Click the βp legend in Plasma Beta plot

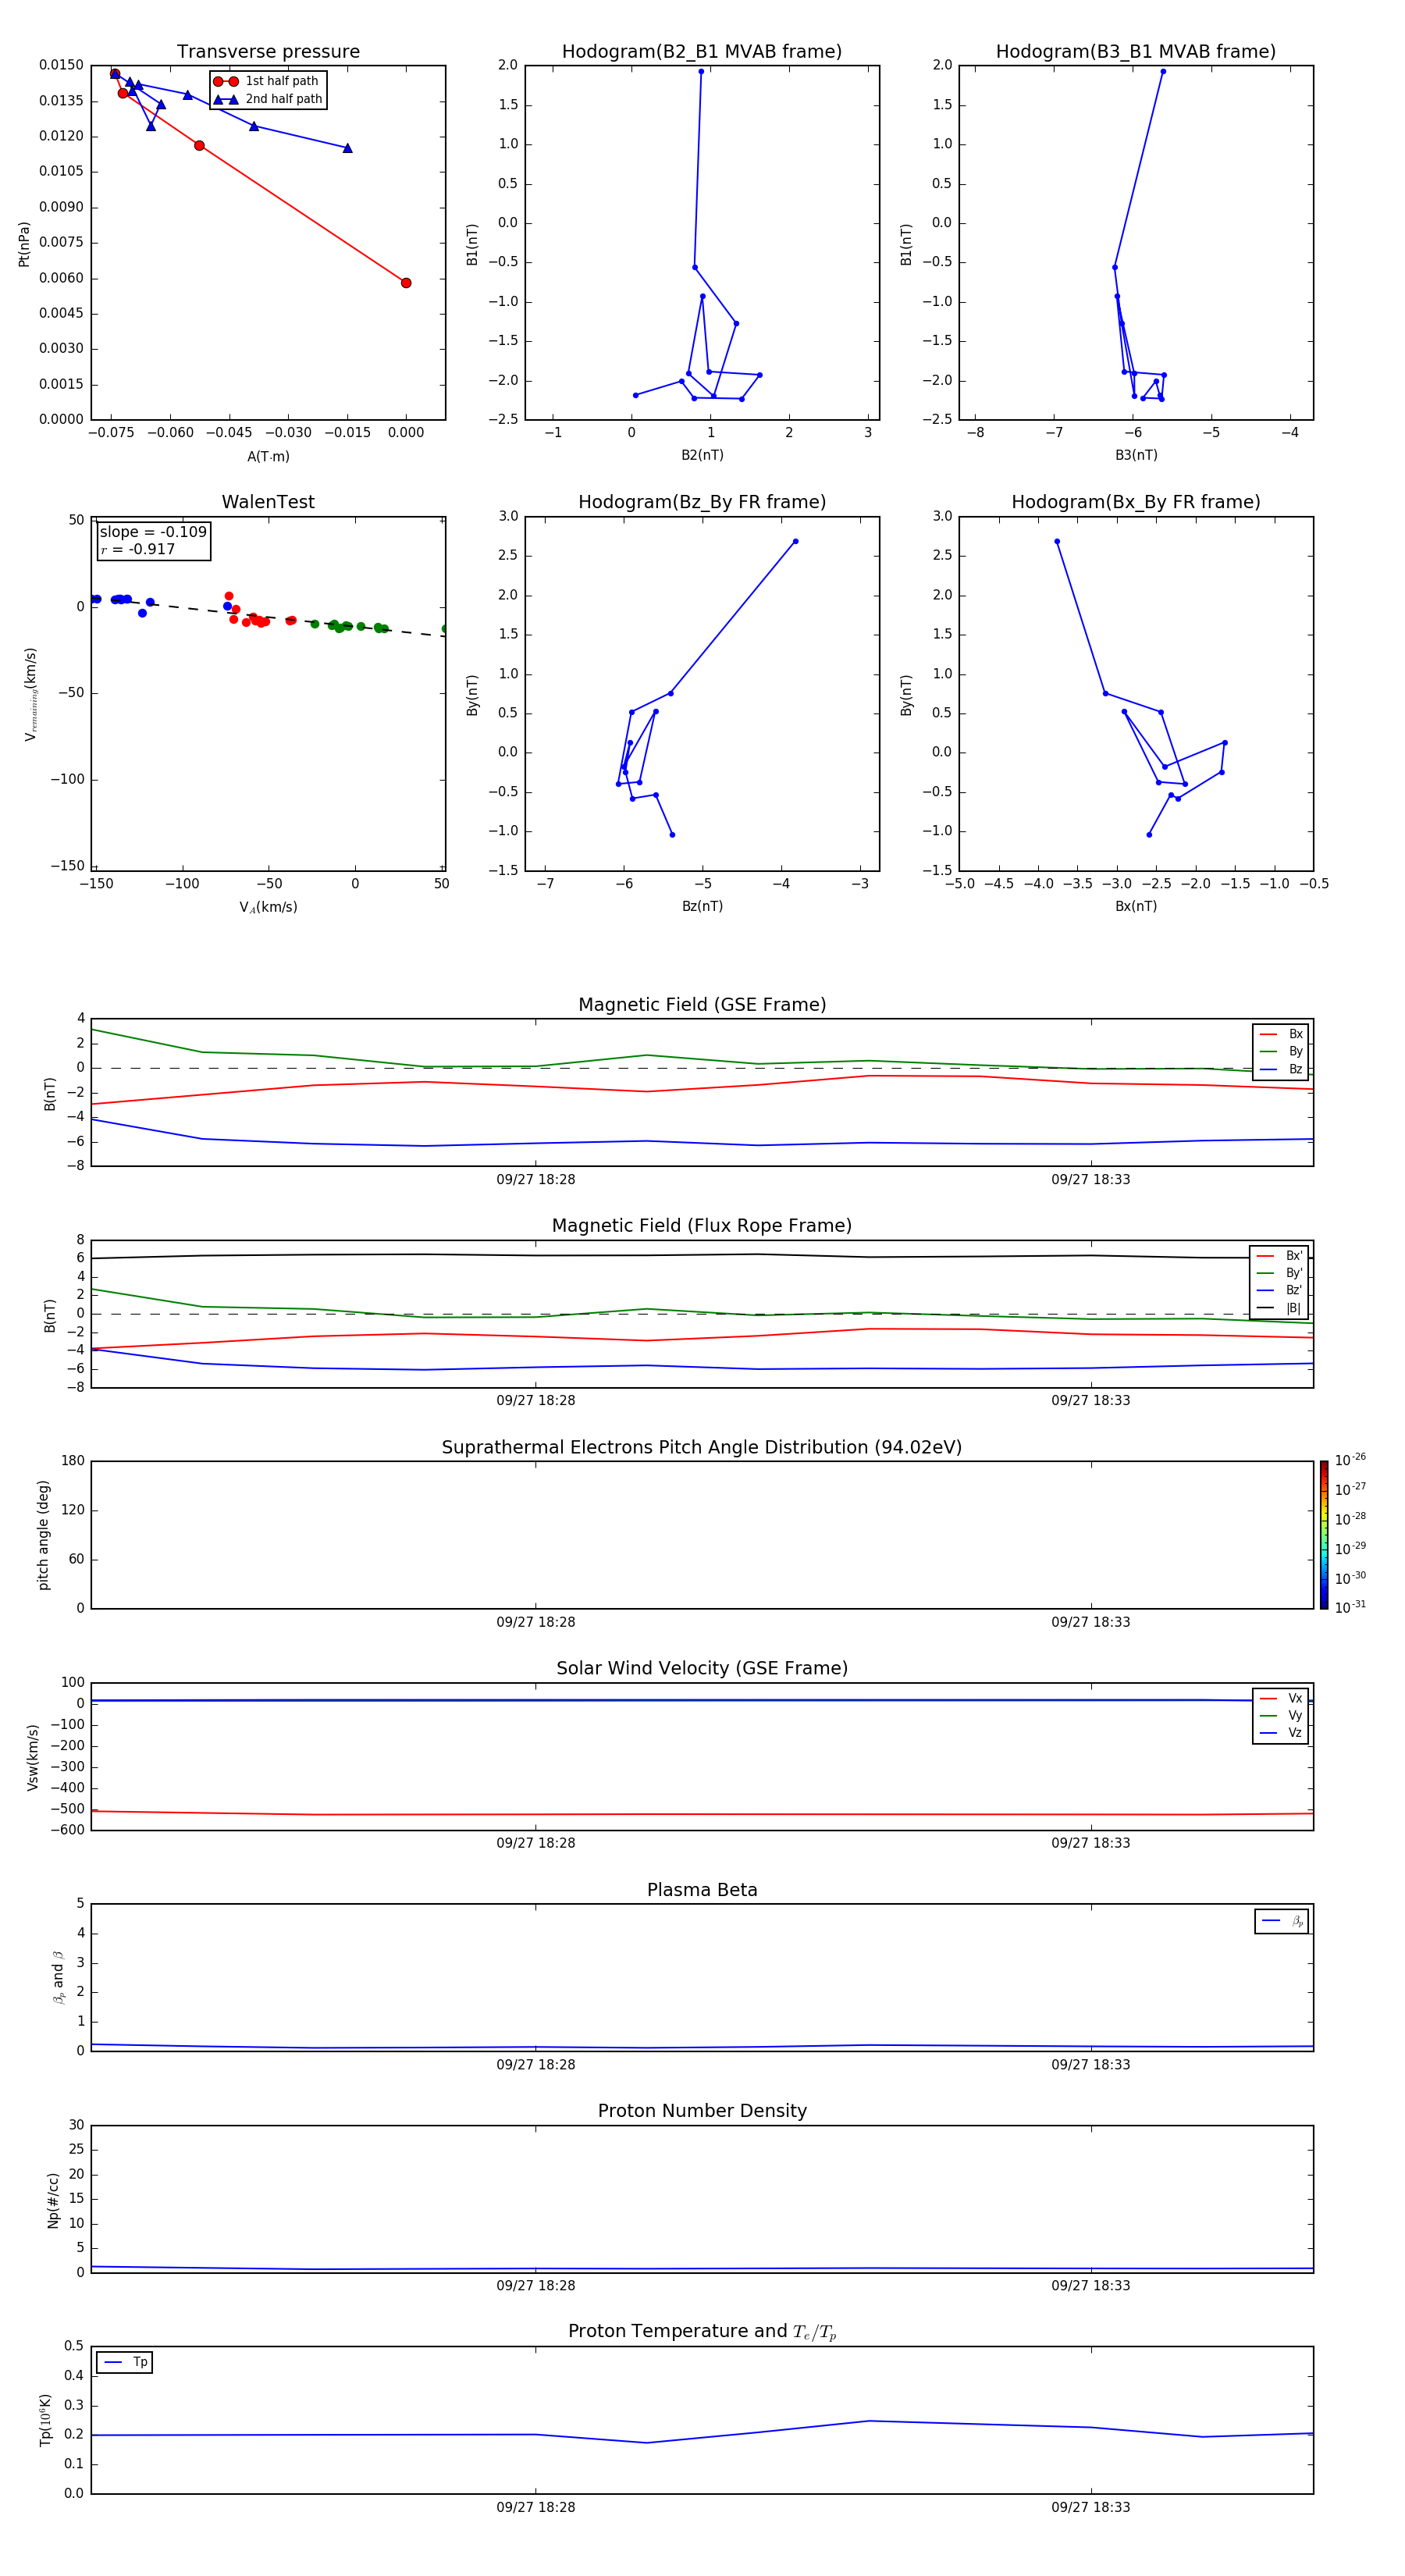coord(1282,1921)
